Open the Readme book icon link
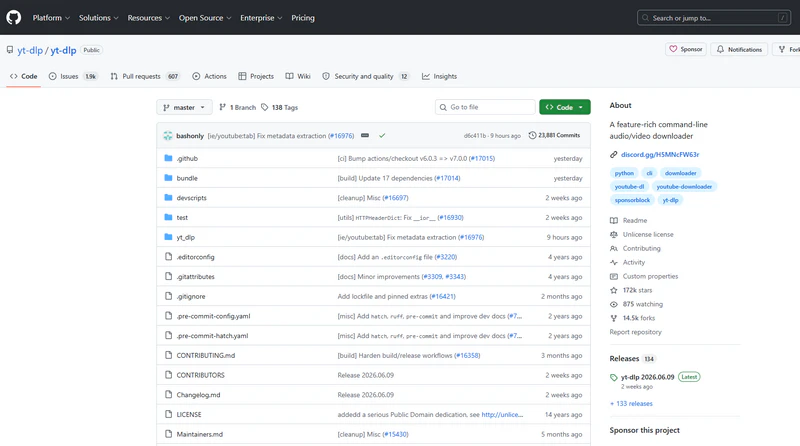The height and width of the screenshot is (446, 800). pyautogui.click(x=614, y=220)
